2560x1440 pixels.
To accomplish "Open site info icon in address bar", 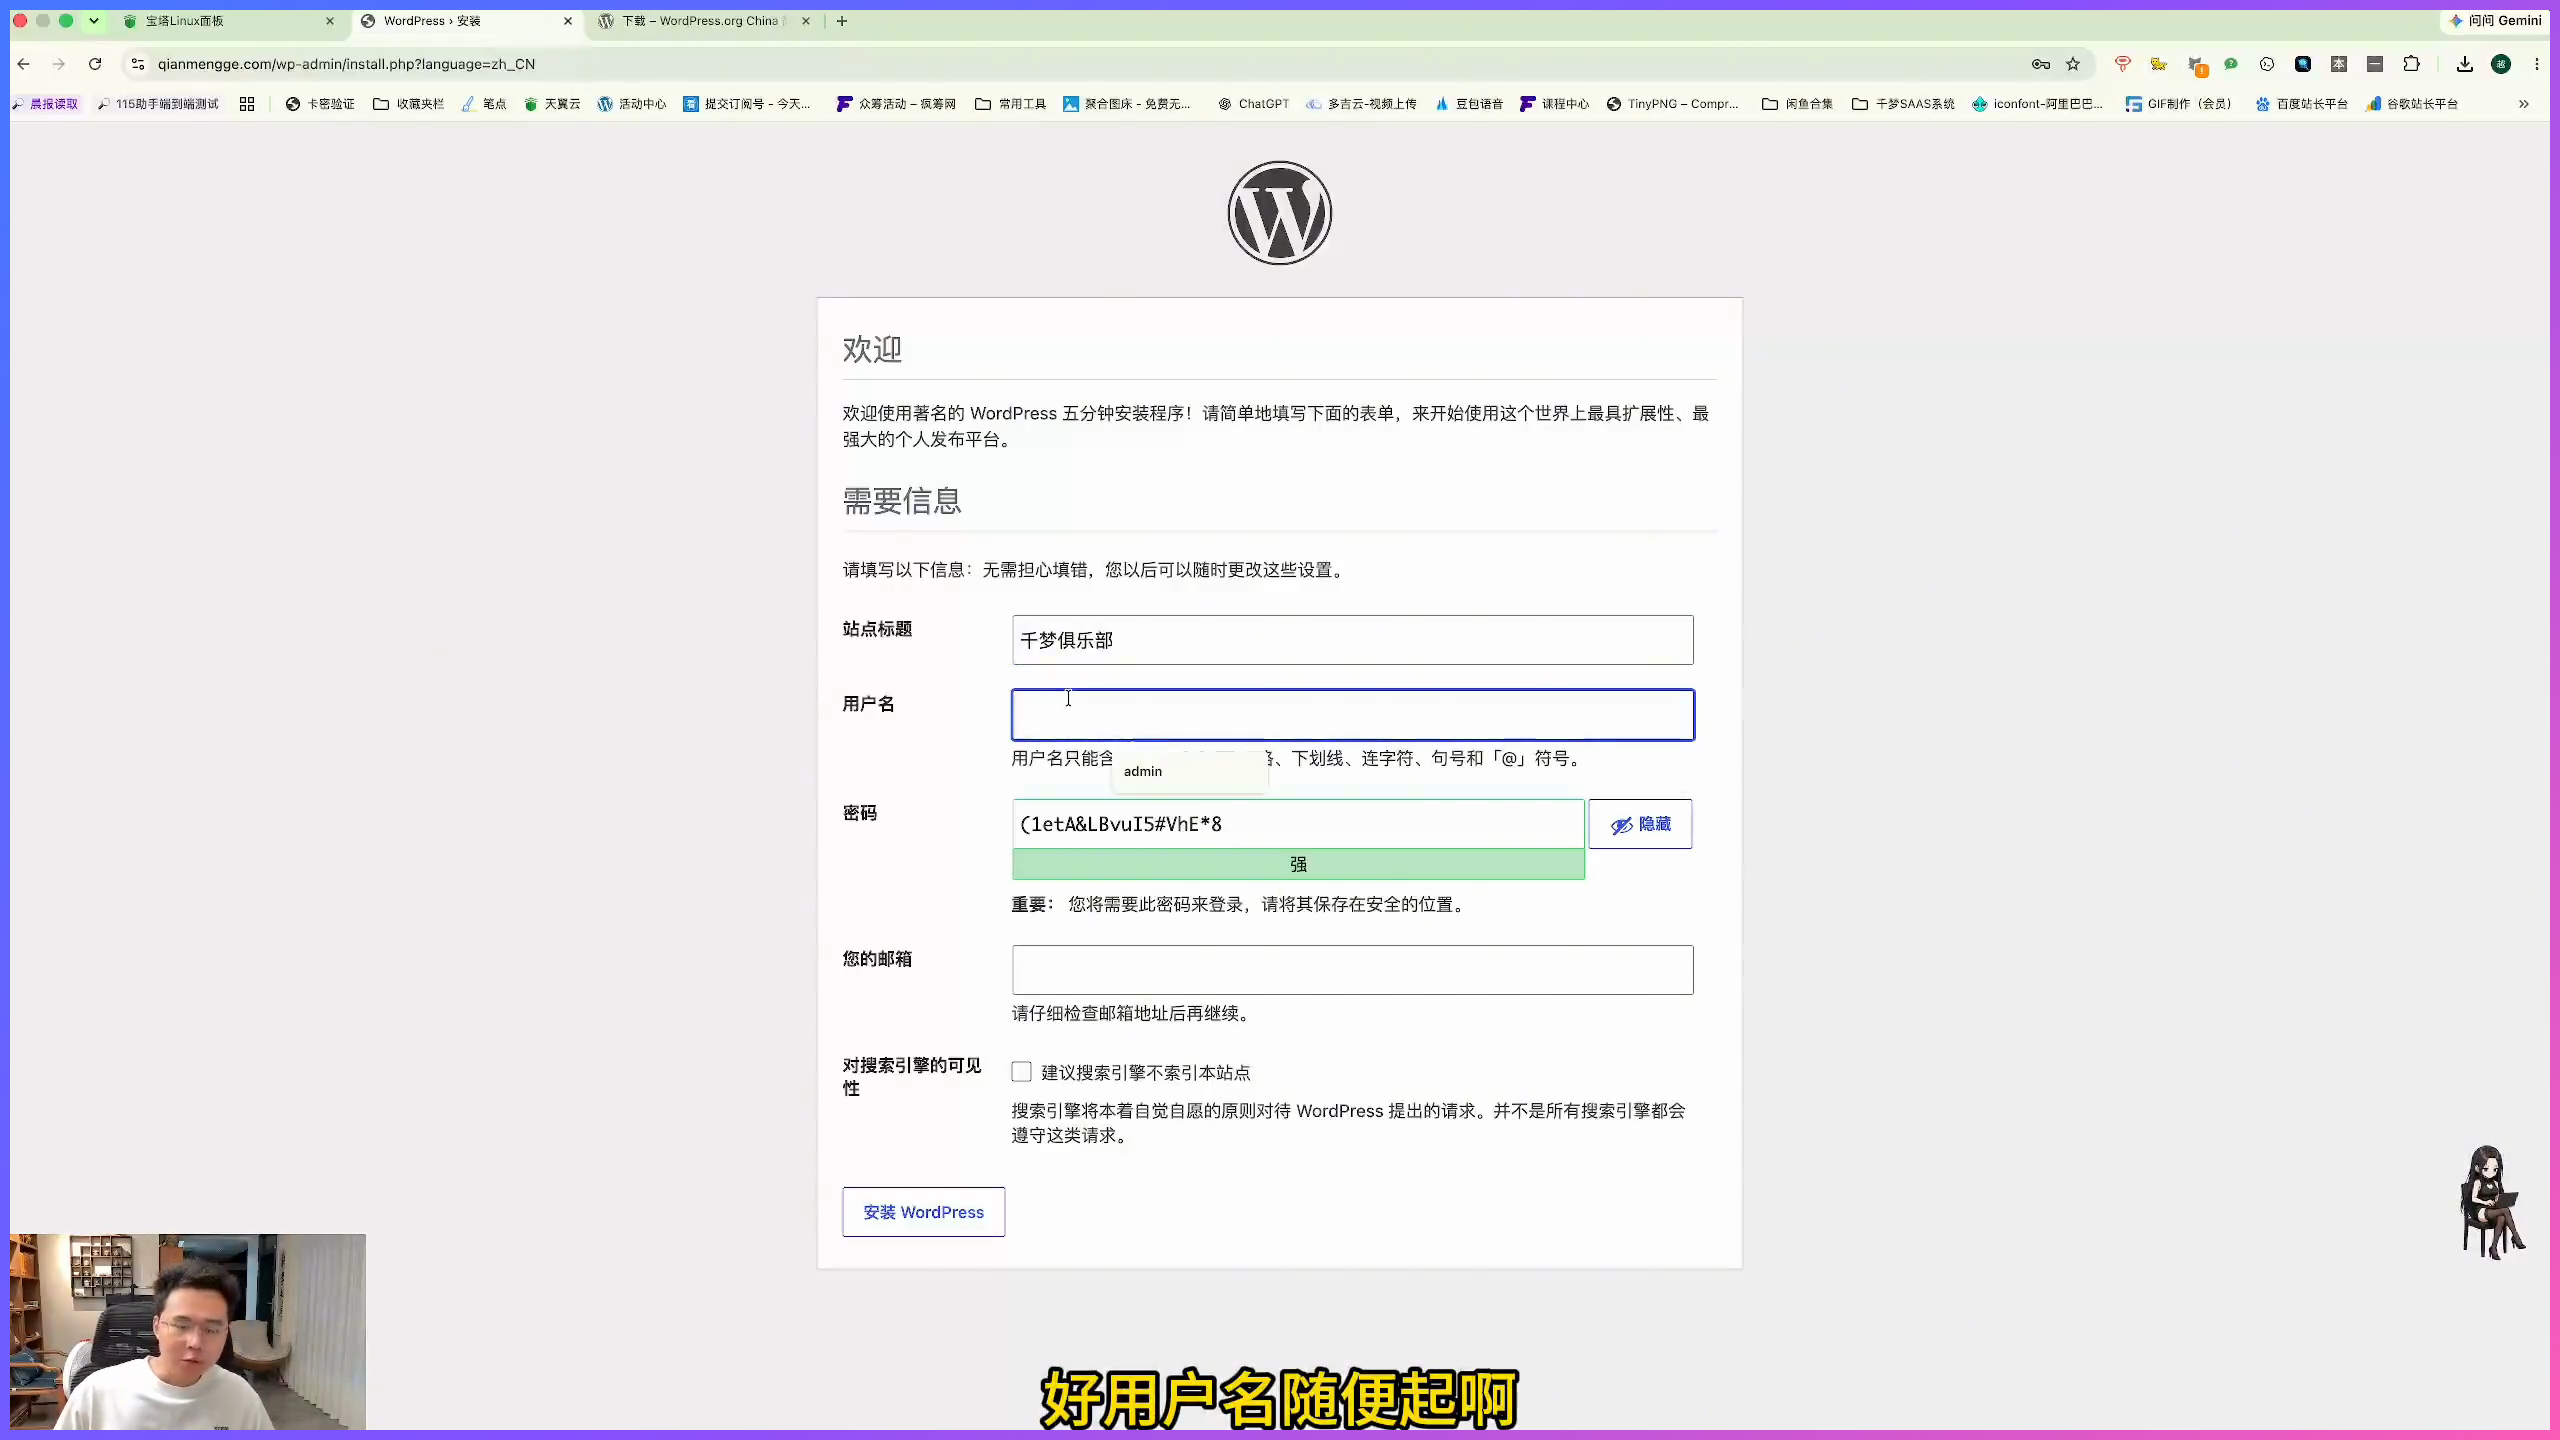I will coord(138,64).
